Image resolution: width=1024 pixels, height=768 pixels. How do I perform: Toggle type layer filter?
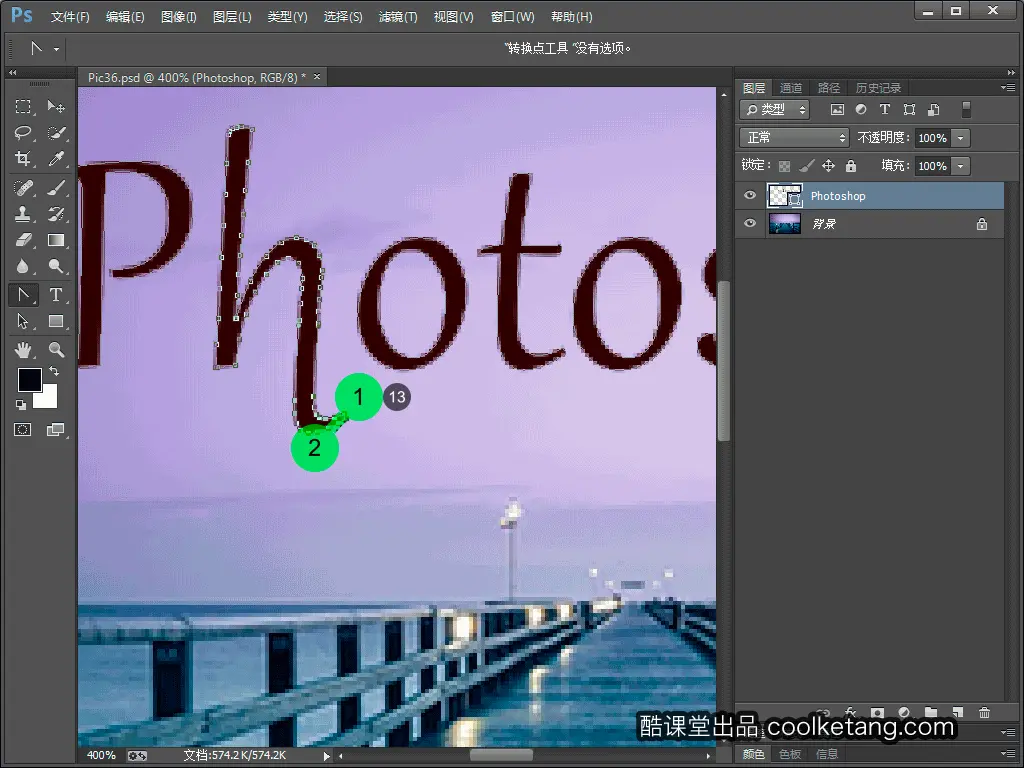(x=885, y=110)
